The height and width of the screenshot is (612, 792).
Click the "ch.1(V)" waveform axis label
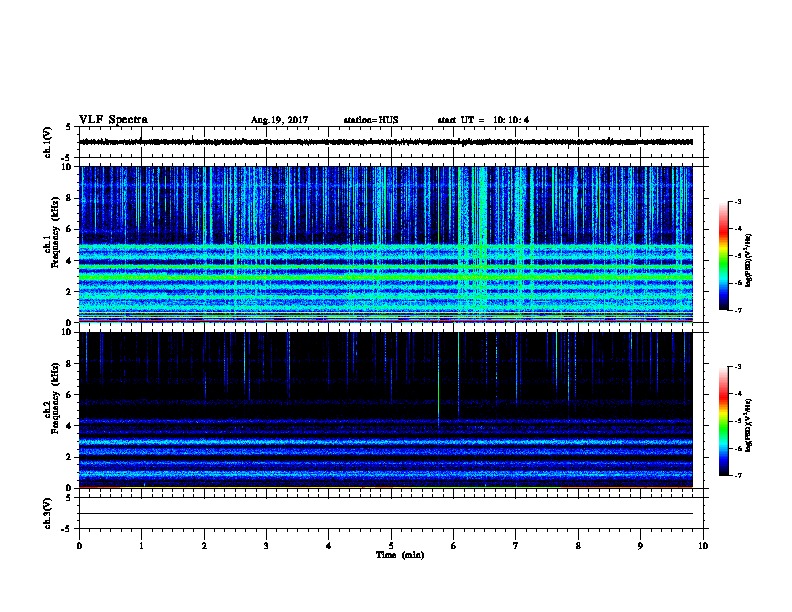[x=48, y=142]
